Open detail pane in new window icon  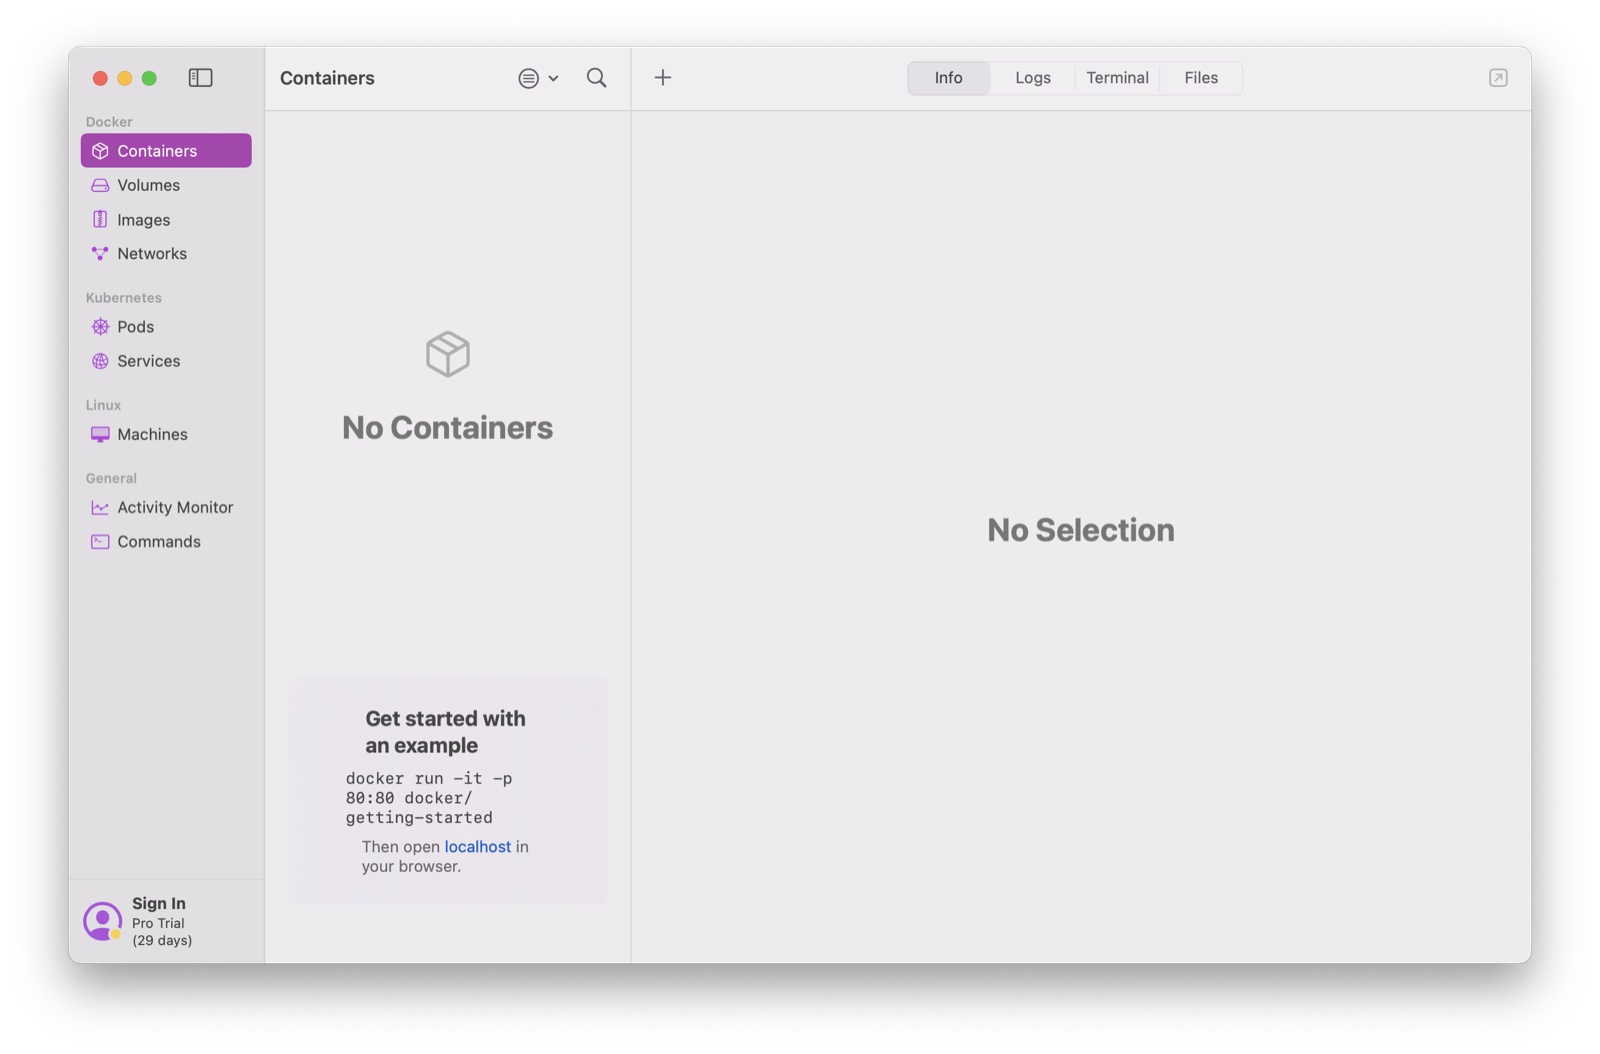tap(1498, 78)
